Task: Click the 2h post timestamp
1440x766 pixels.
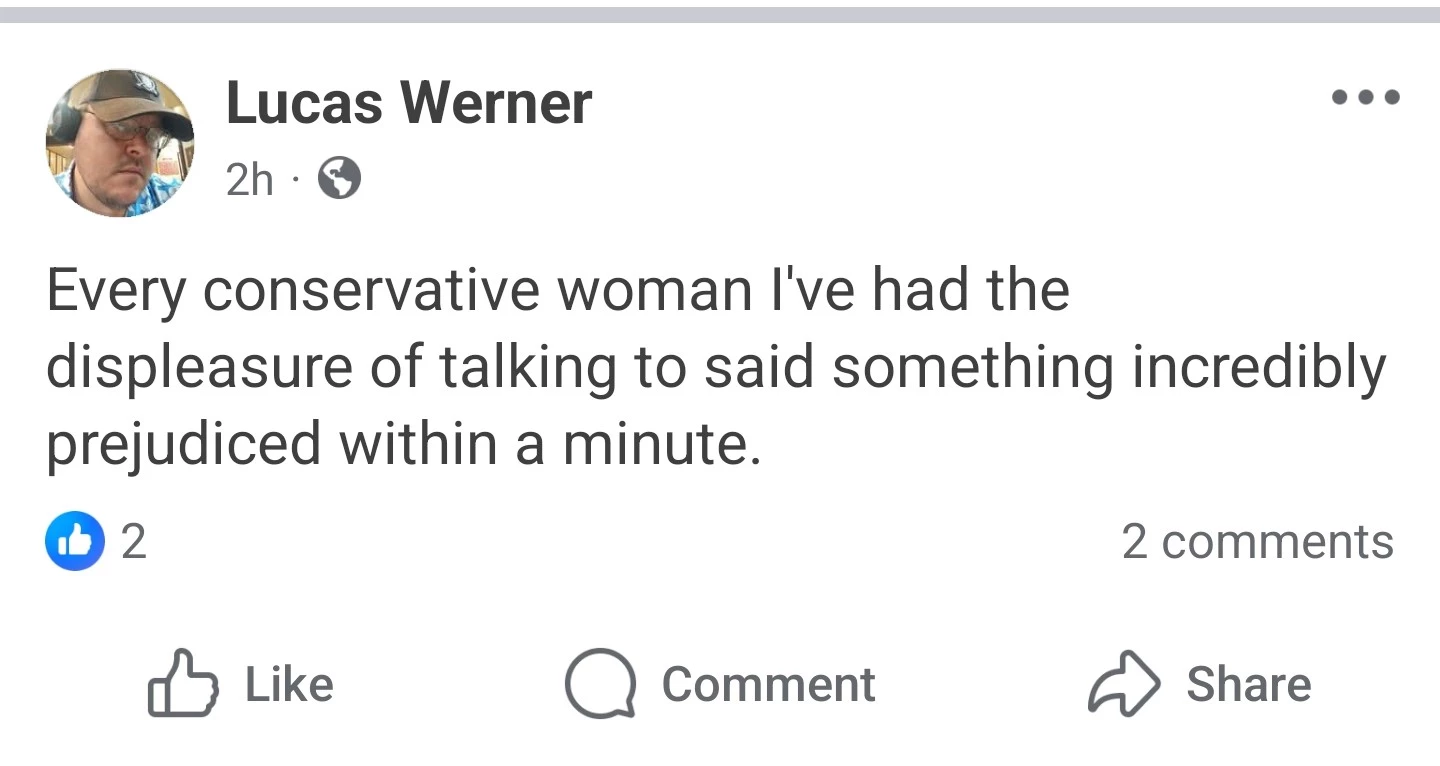Action: coord(249,180)
